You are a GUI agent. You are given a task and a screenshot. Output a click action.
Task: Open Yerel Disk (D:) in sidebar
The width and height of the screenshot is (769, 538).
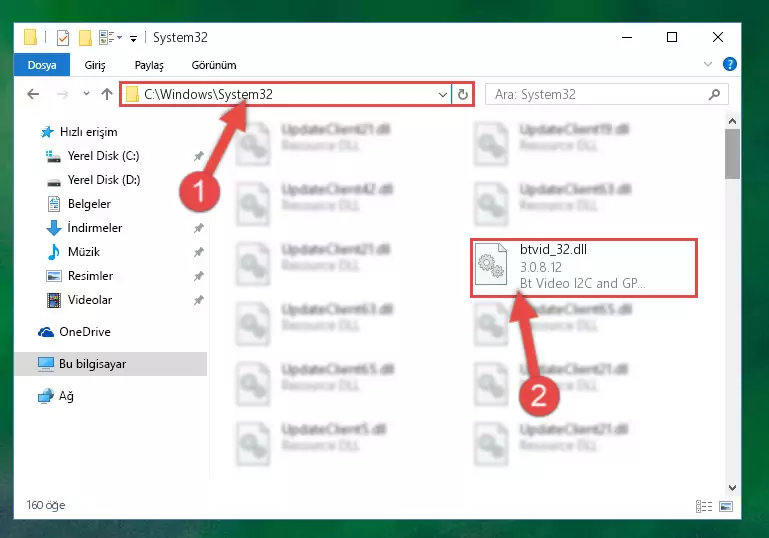click(103, 180)
